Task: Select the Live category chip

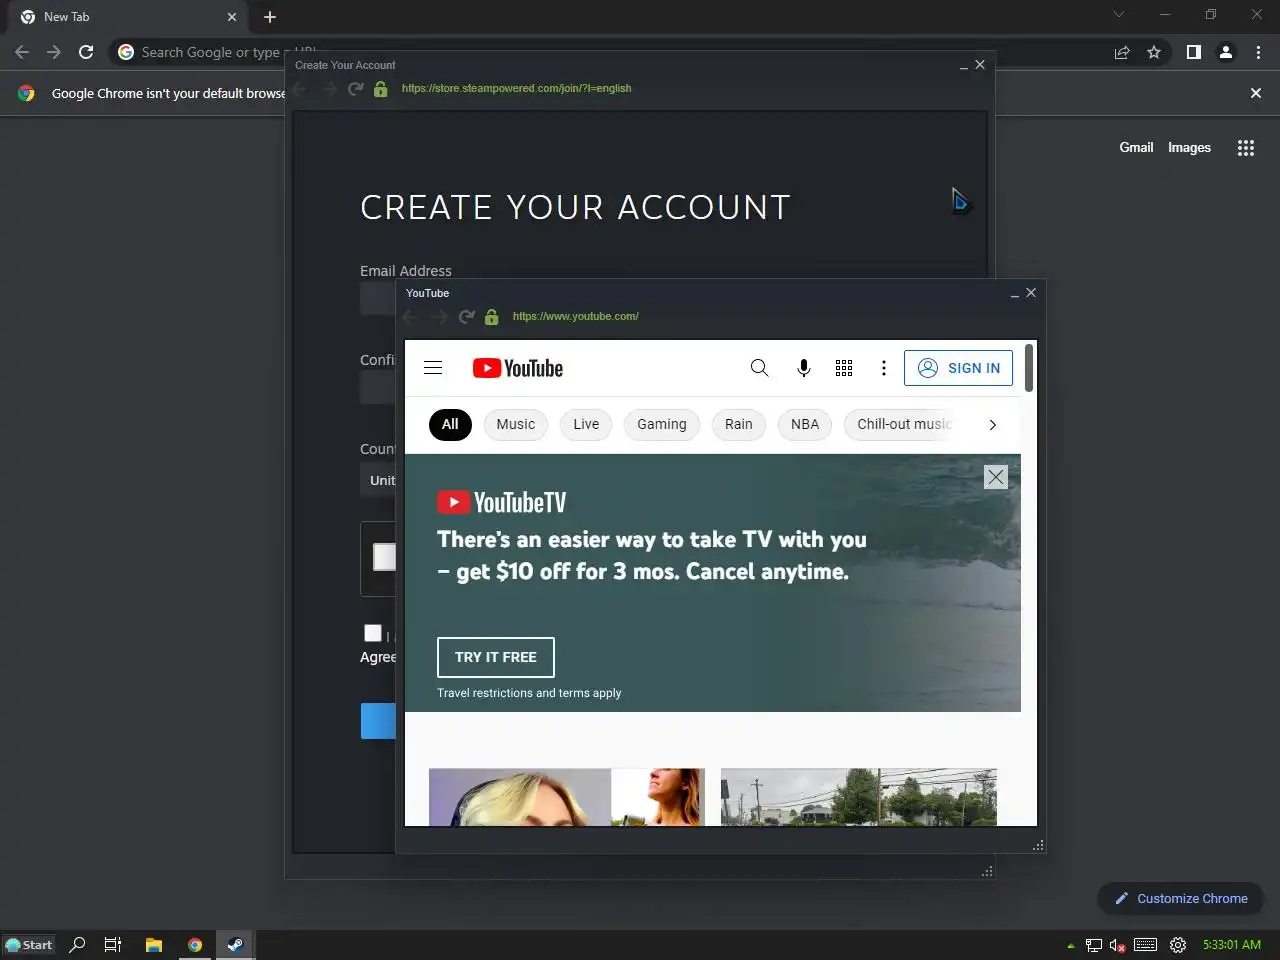Action: click(586, 424)
